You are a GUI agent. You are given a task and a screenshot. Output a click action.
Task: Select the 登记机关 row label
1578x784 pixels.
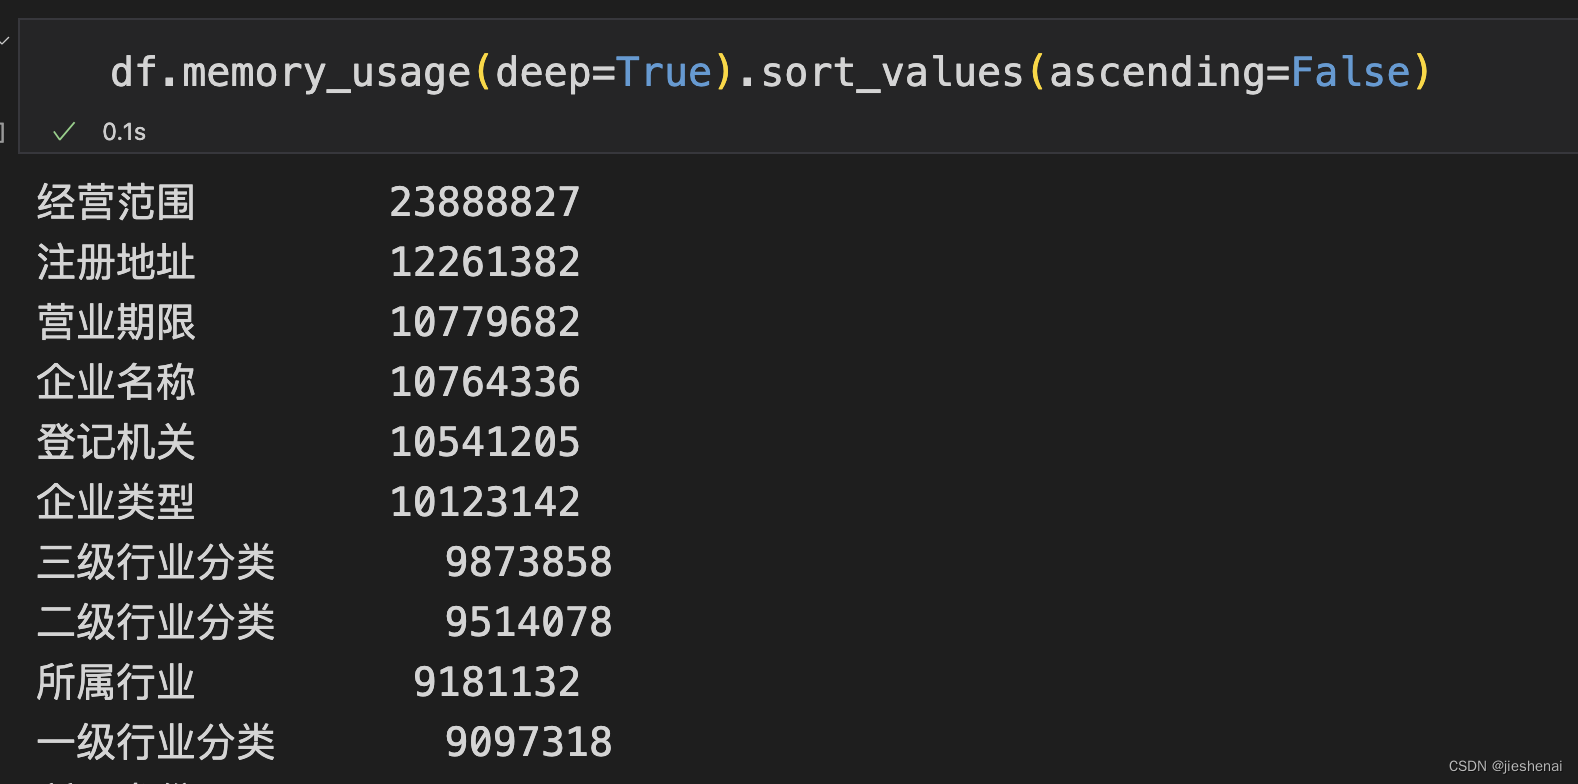click(116, 442)
